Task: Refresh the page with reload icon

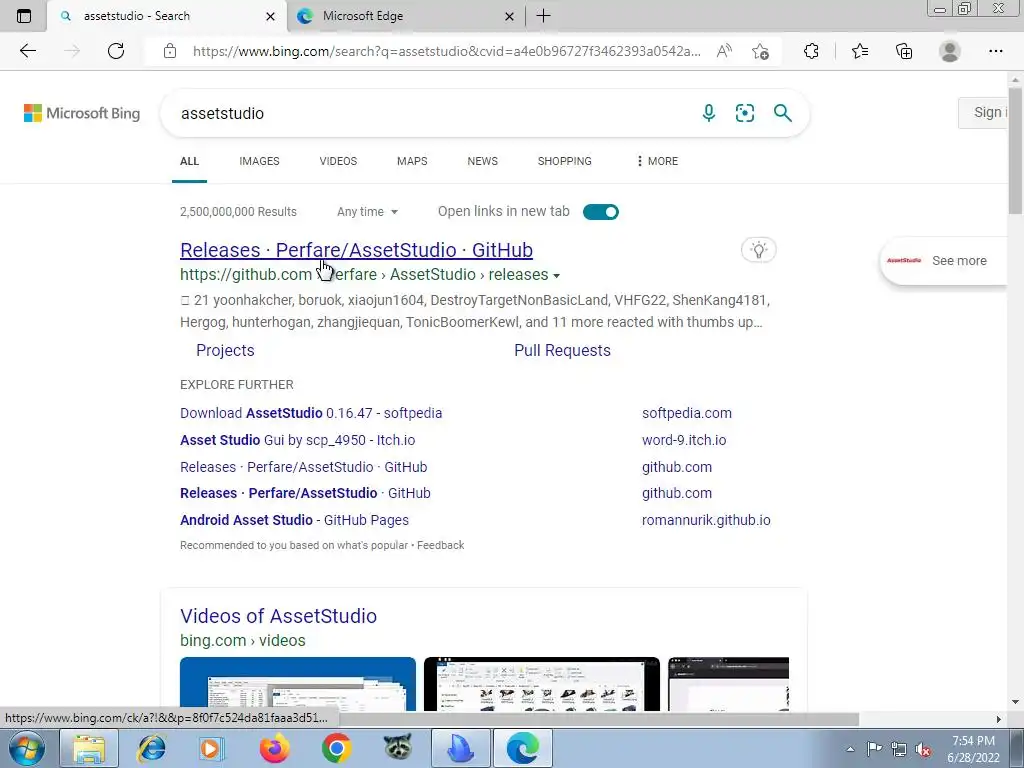Action: 116,51
